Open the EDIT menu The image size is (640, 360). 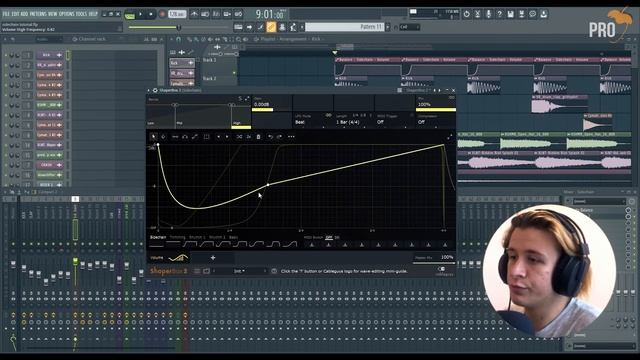coord(15,14)
